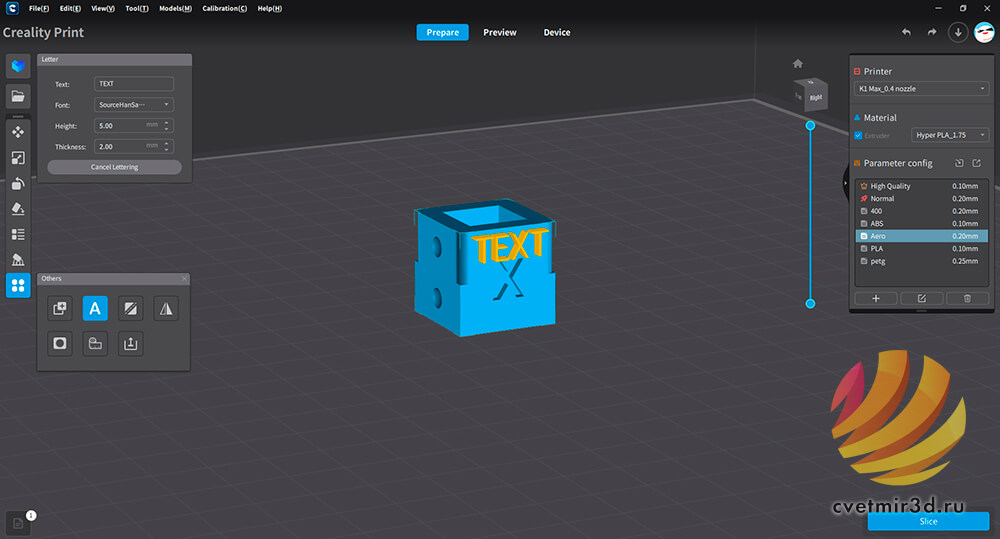1000x539 pixels.
Task: Open the Help menu
Action: click(x=270, y=8)
